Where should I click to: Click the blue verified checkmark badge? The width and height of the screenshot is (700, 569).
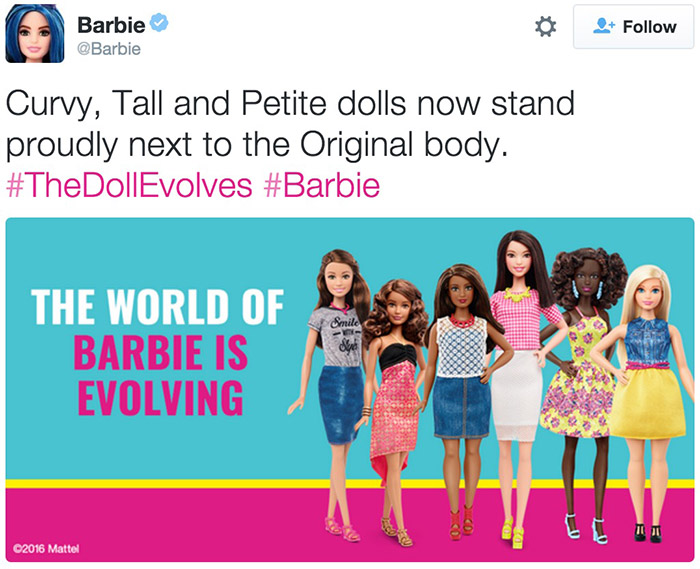pyautogui.click(x=158, y=22)
